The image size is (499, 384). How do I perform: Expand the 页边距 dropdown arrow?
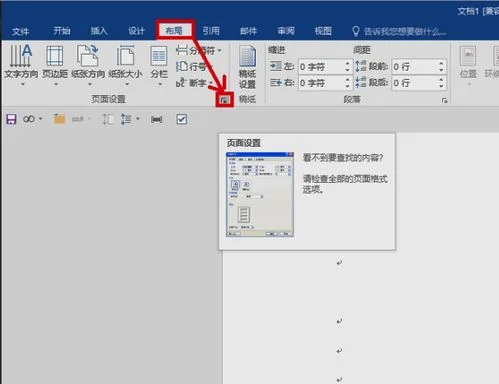pyautogui.click(x=56, y=84)
